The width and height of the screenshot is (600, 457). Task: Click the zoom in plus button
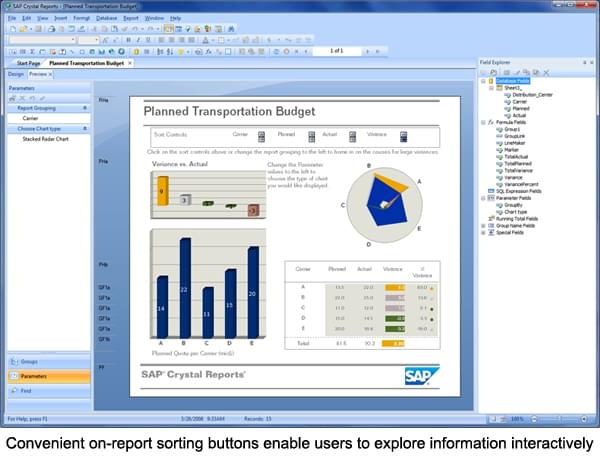click(x=584, y=419)
